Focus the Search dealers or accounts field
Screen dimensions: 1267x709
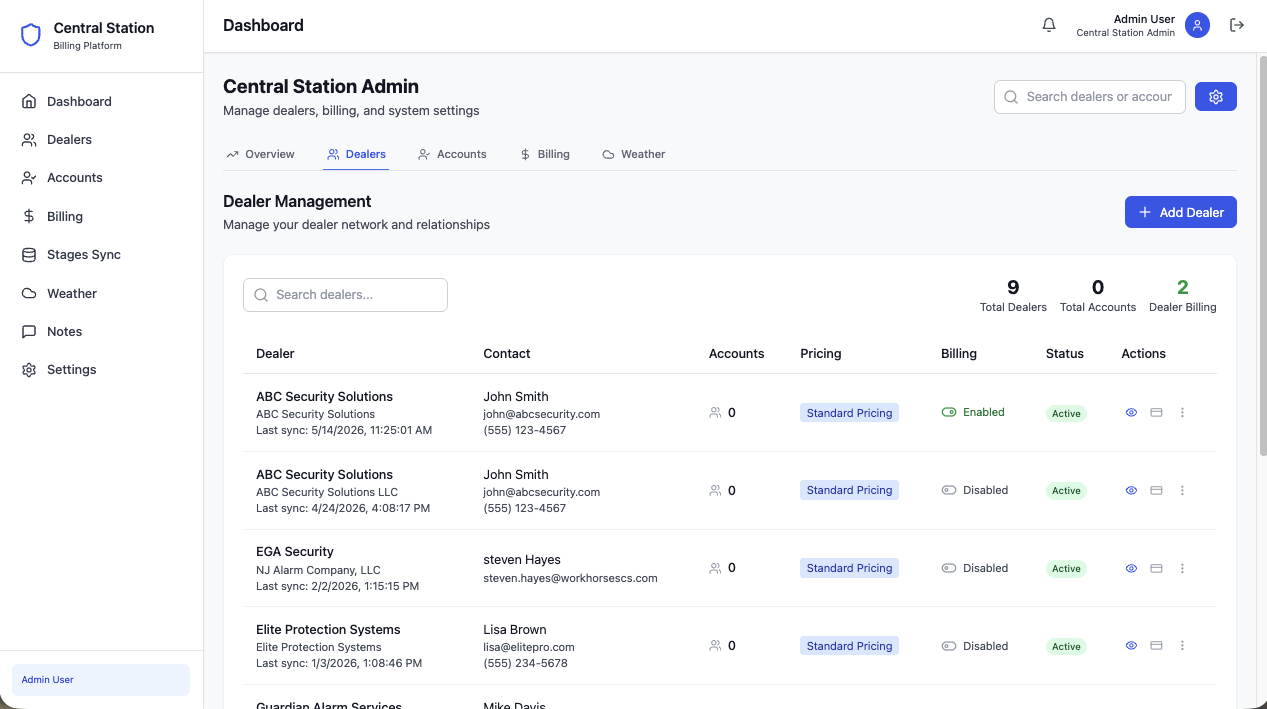(1090, 97)
